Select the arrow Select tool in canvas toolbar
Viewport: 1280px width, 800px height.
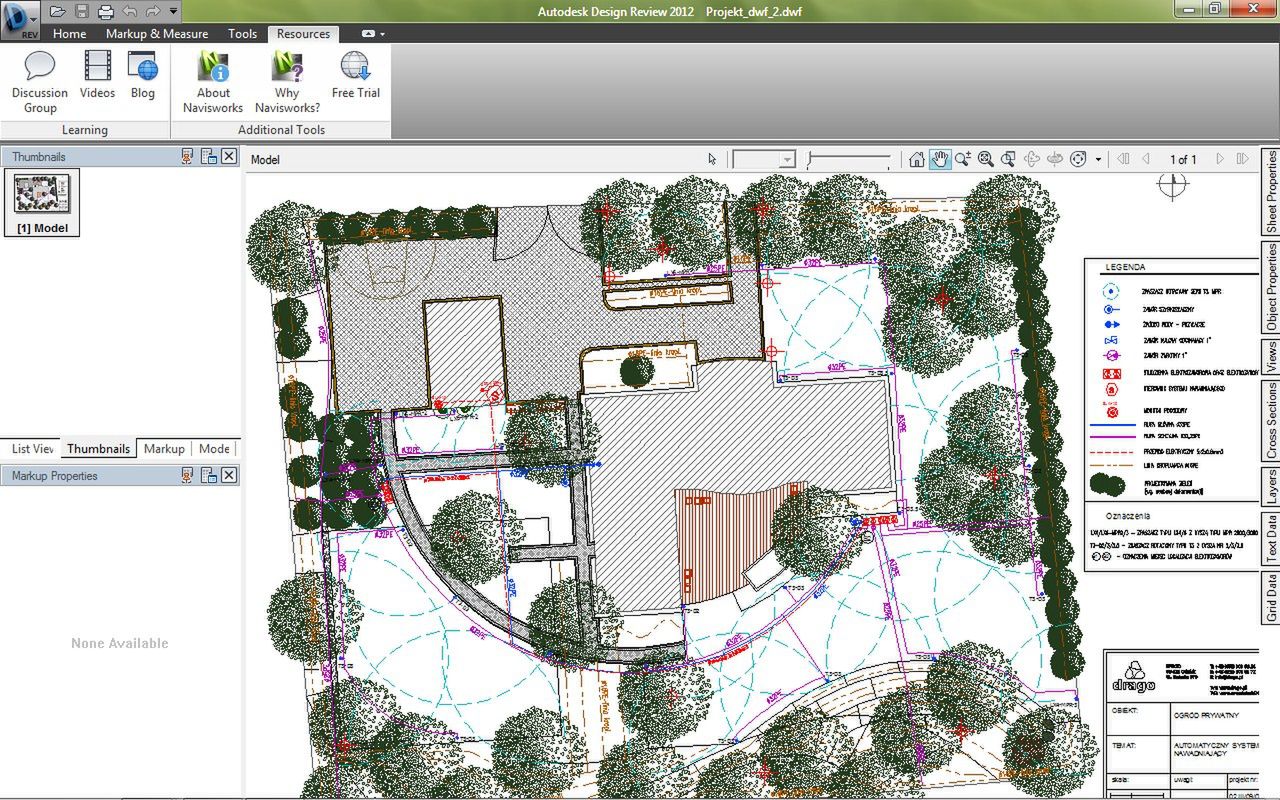tap(712, 159)
